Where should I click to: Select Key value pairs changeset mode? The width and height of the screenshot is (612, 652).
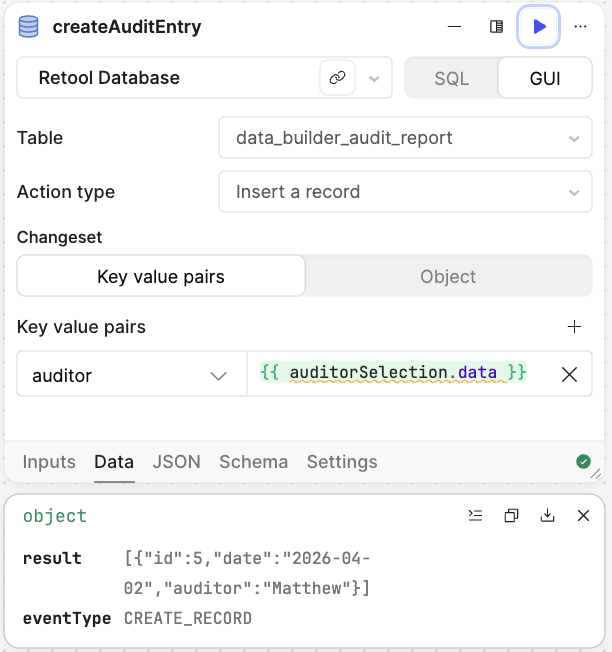click(x=161, y=276)
